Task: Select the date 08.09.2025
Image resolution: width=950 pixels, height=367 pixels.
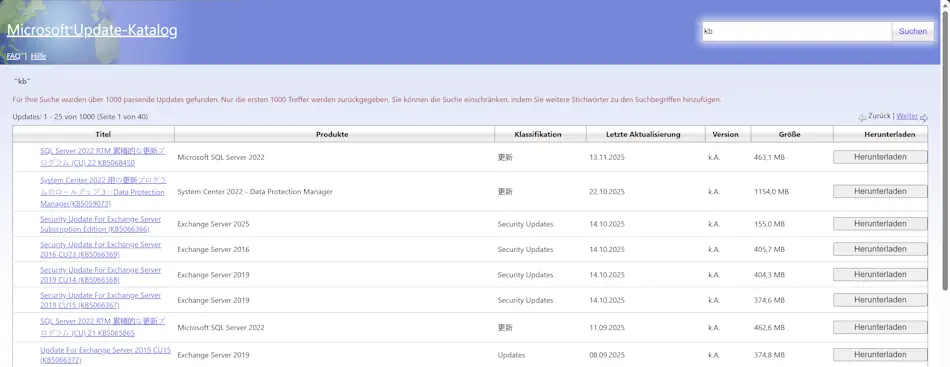Action: pyautogui.click(x=606, y=355)
